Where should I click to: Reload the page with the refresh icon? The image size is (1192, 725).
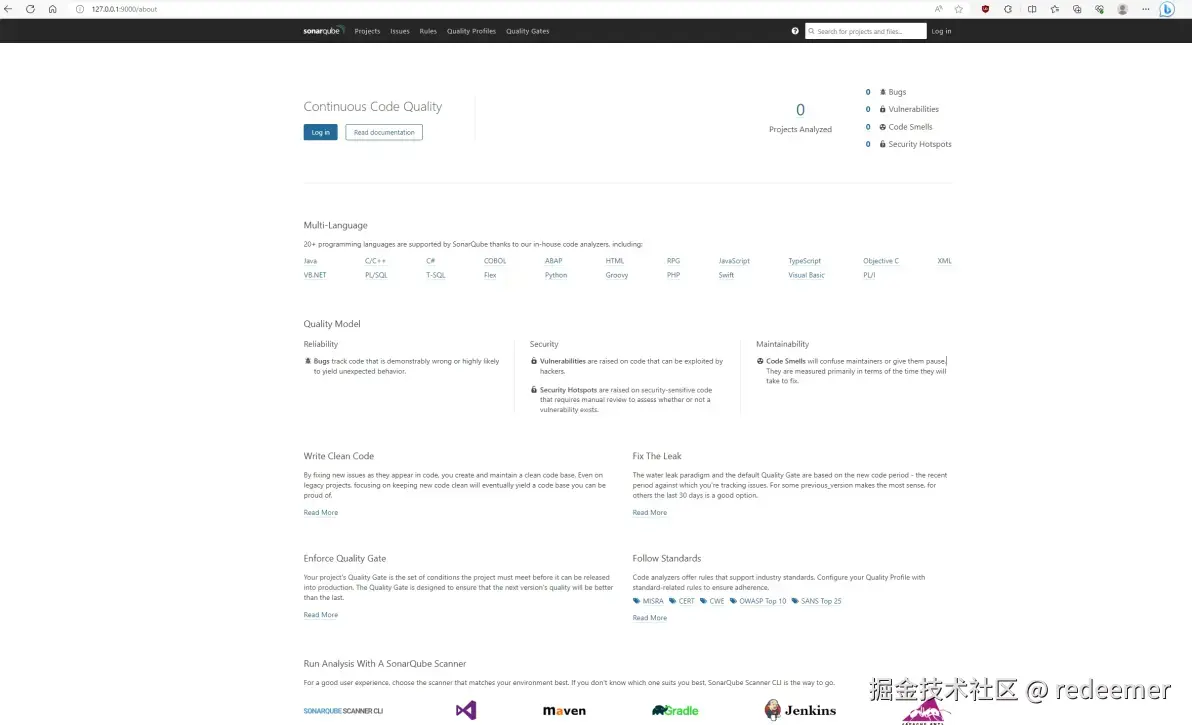(x=30, y=9)
